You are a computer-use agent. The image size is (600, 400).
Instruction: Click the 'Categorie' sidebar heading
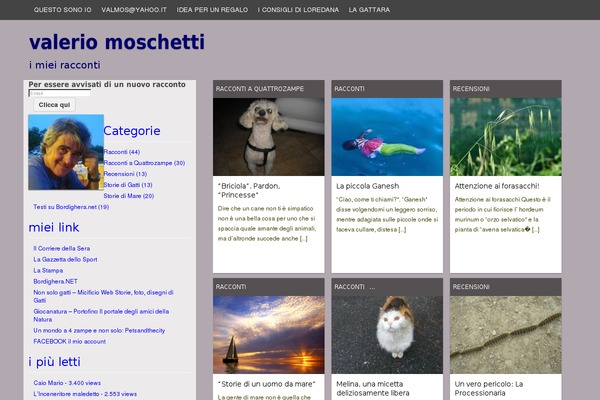point(132,131)
